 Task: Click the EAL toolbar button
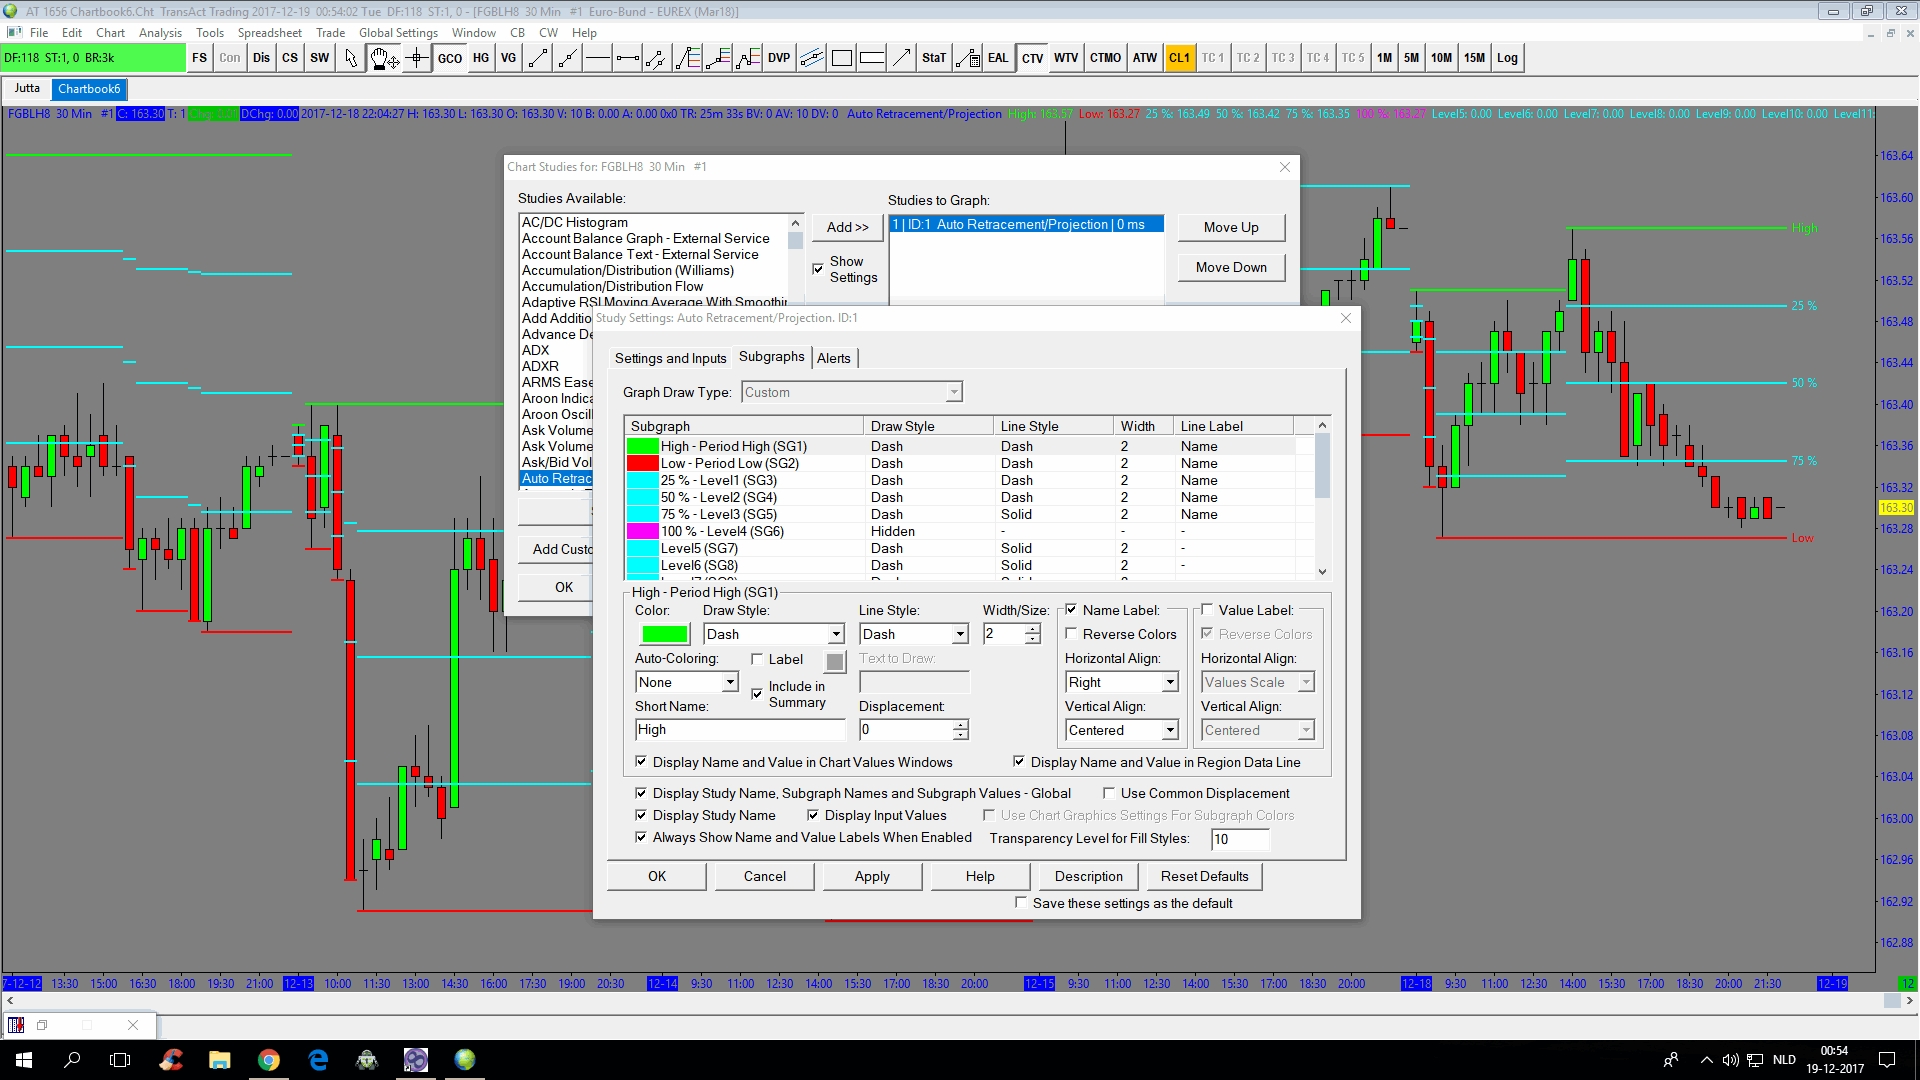(x=998, y=58)
